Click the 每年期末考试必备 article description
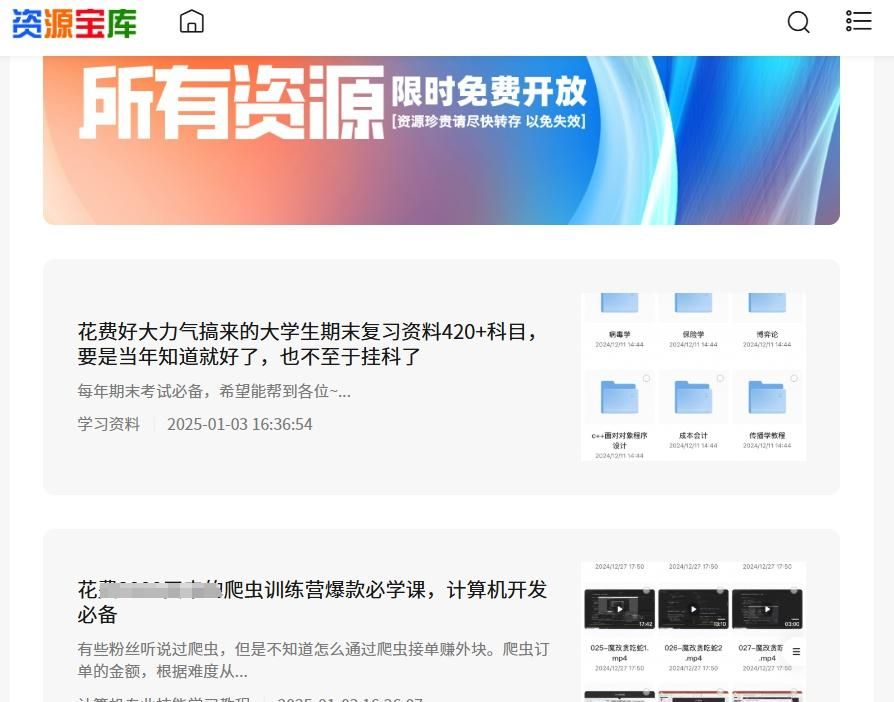Screen dimensions: 894x702 click(x=214, y=391)
